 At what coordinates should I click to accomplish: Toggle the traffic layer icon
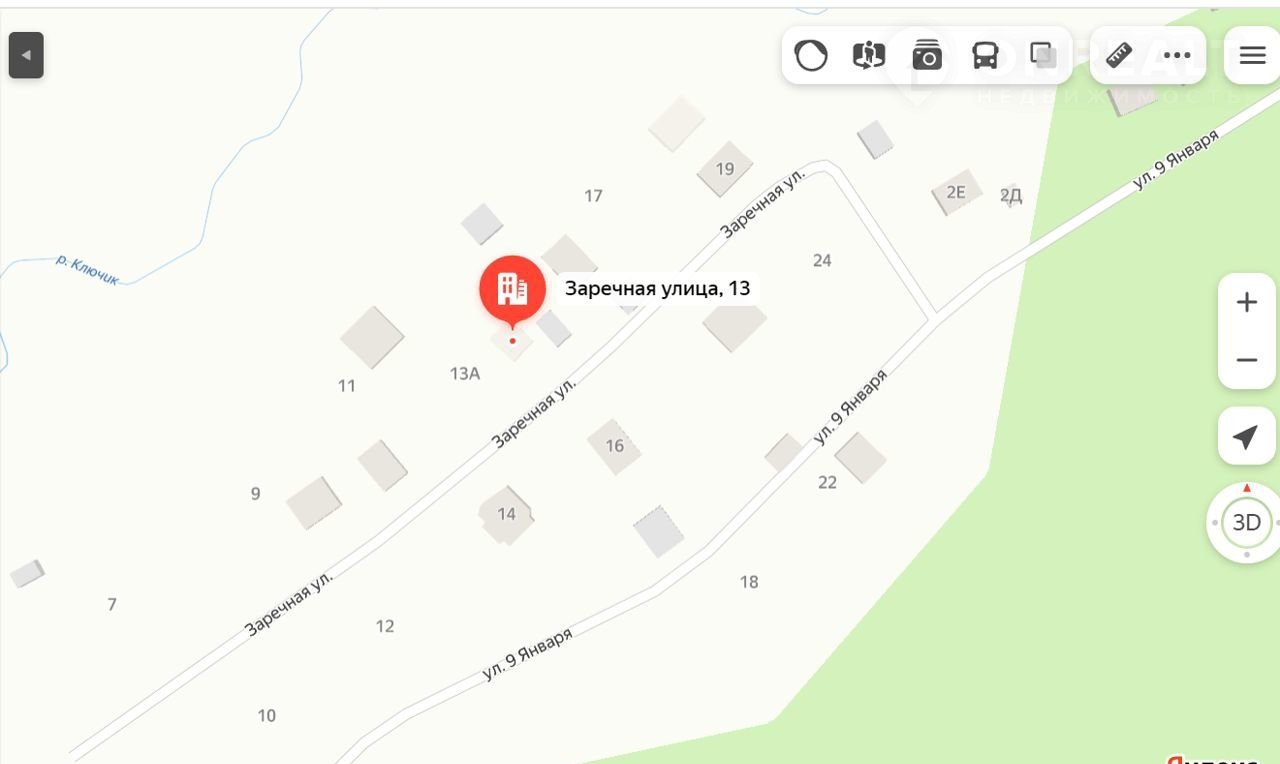[811, 56]
